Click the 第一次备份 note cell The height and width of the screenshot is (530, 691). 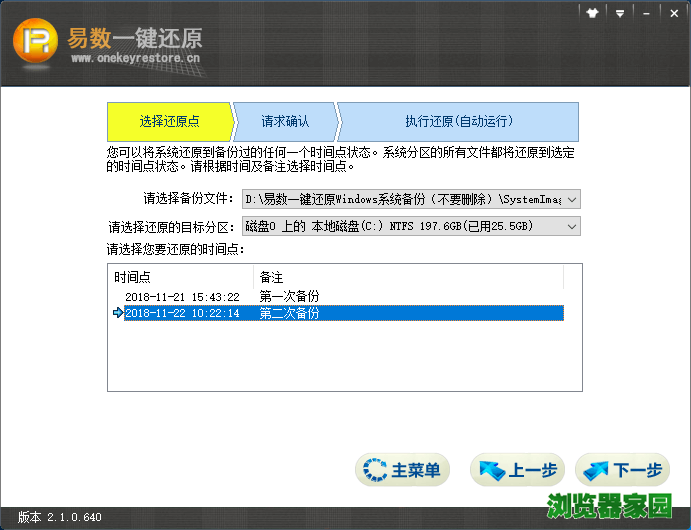289,297
